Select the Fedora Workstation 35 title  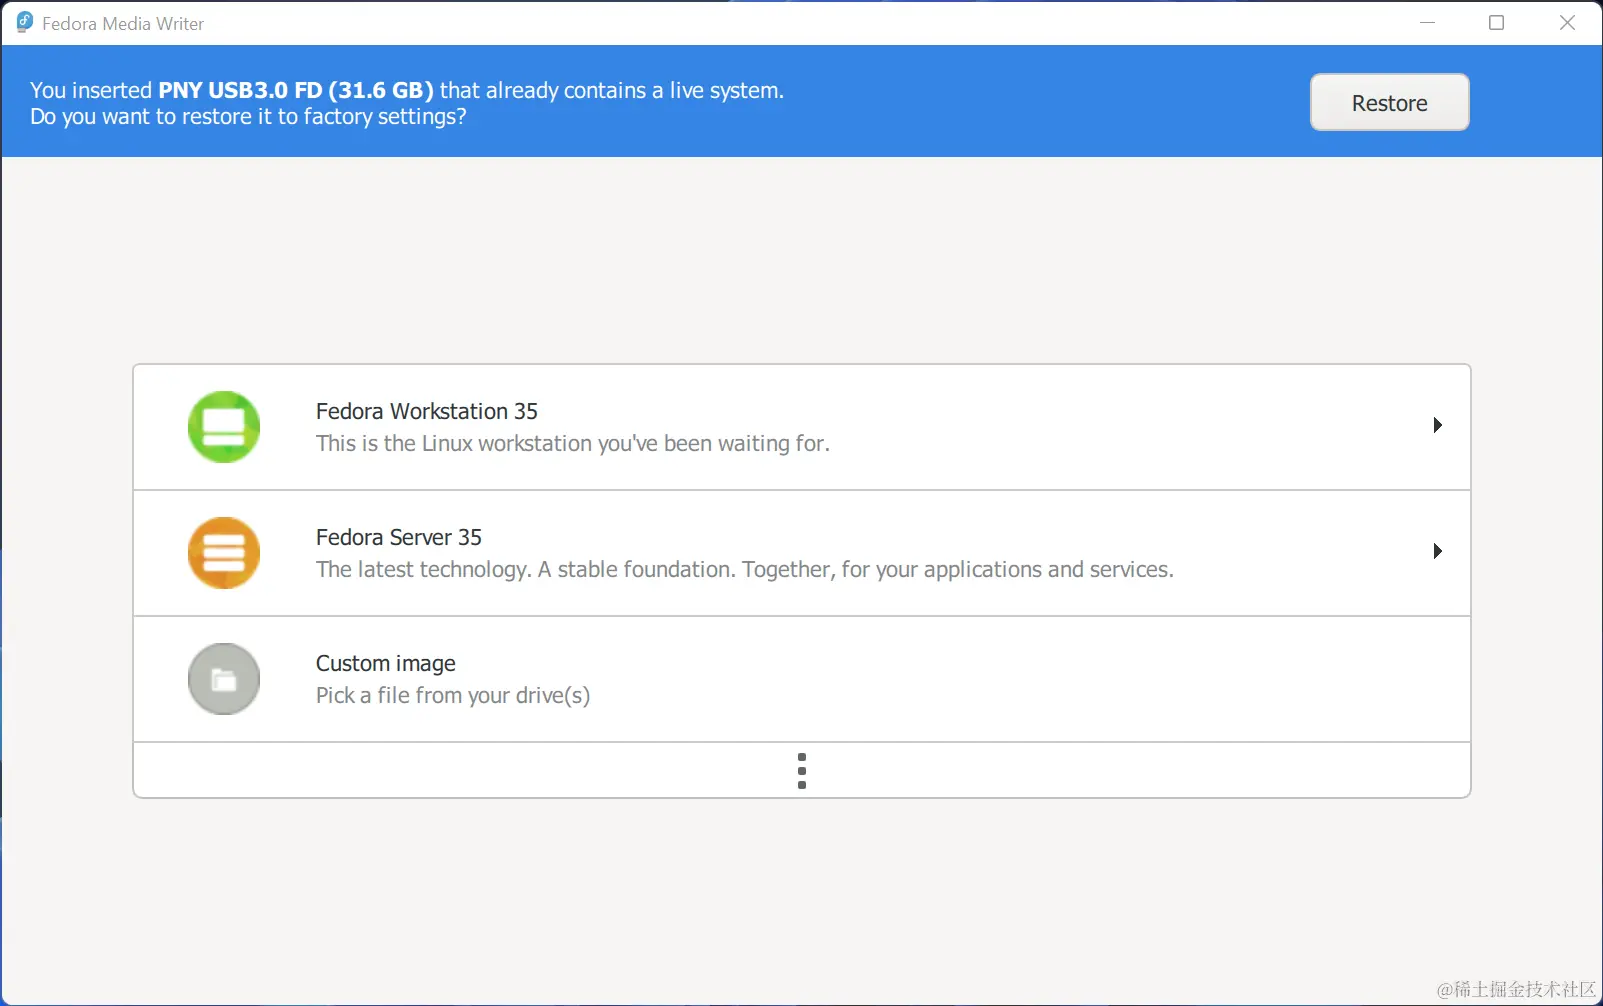427,411
